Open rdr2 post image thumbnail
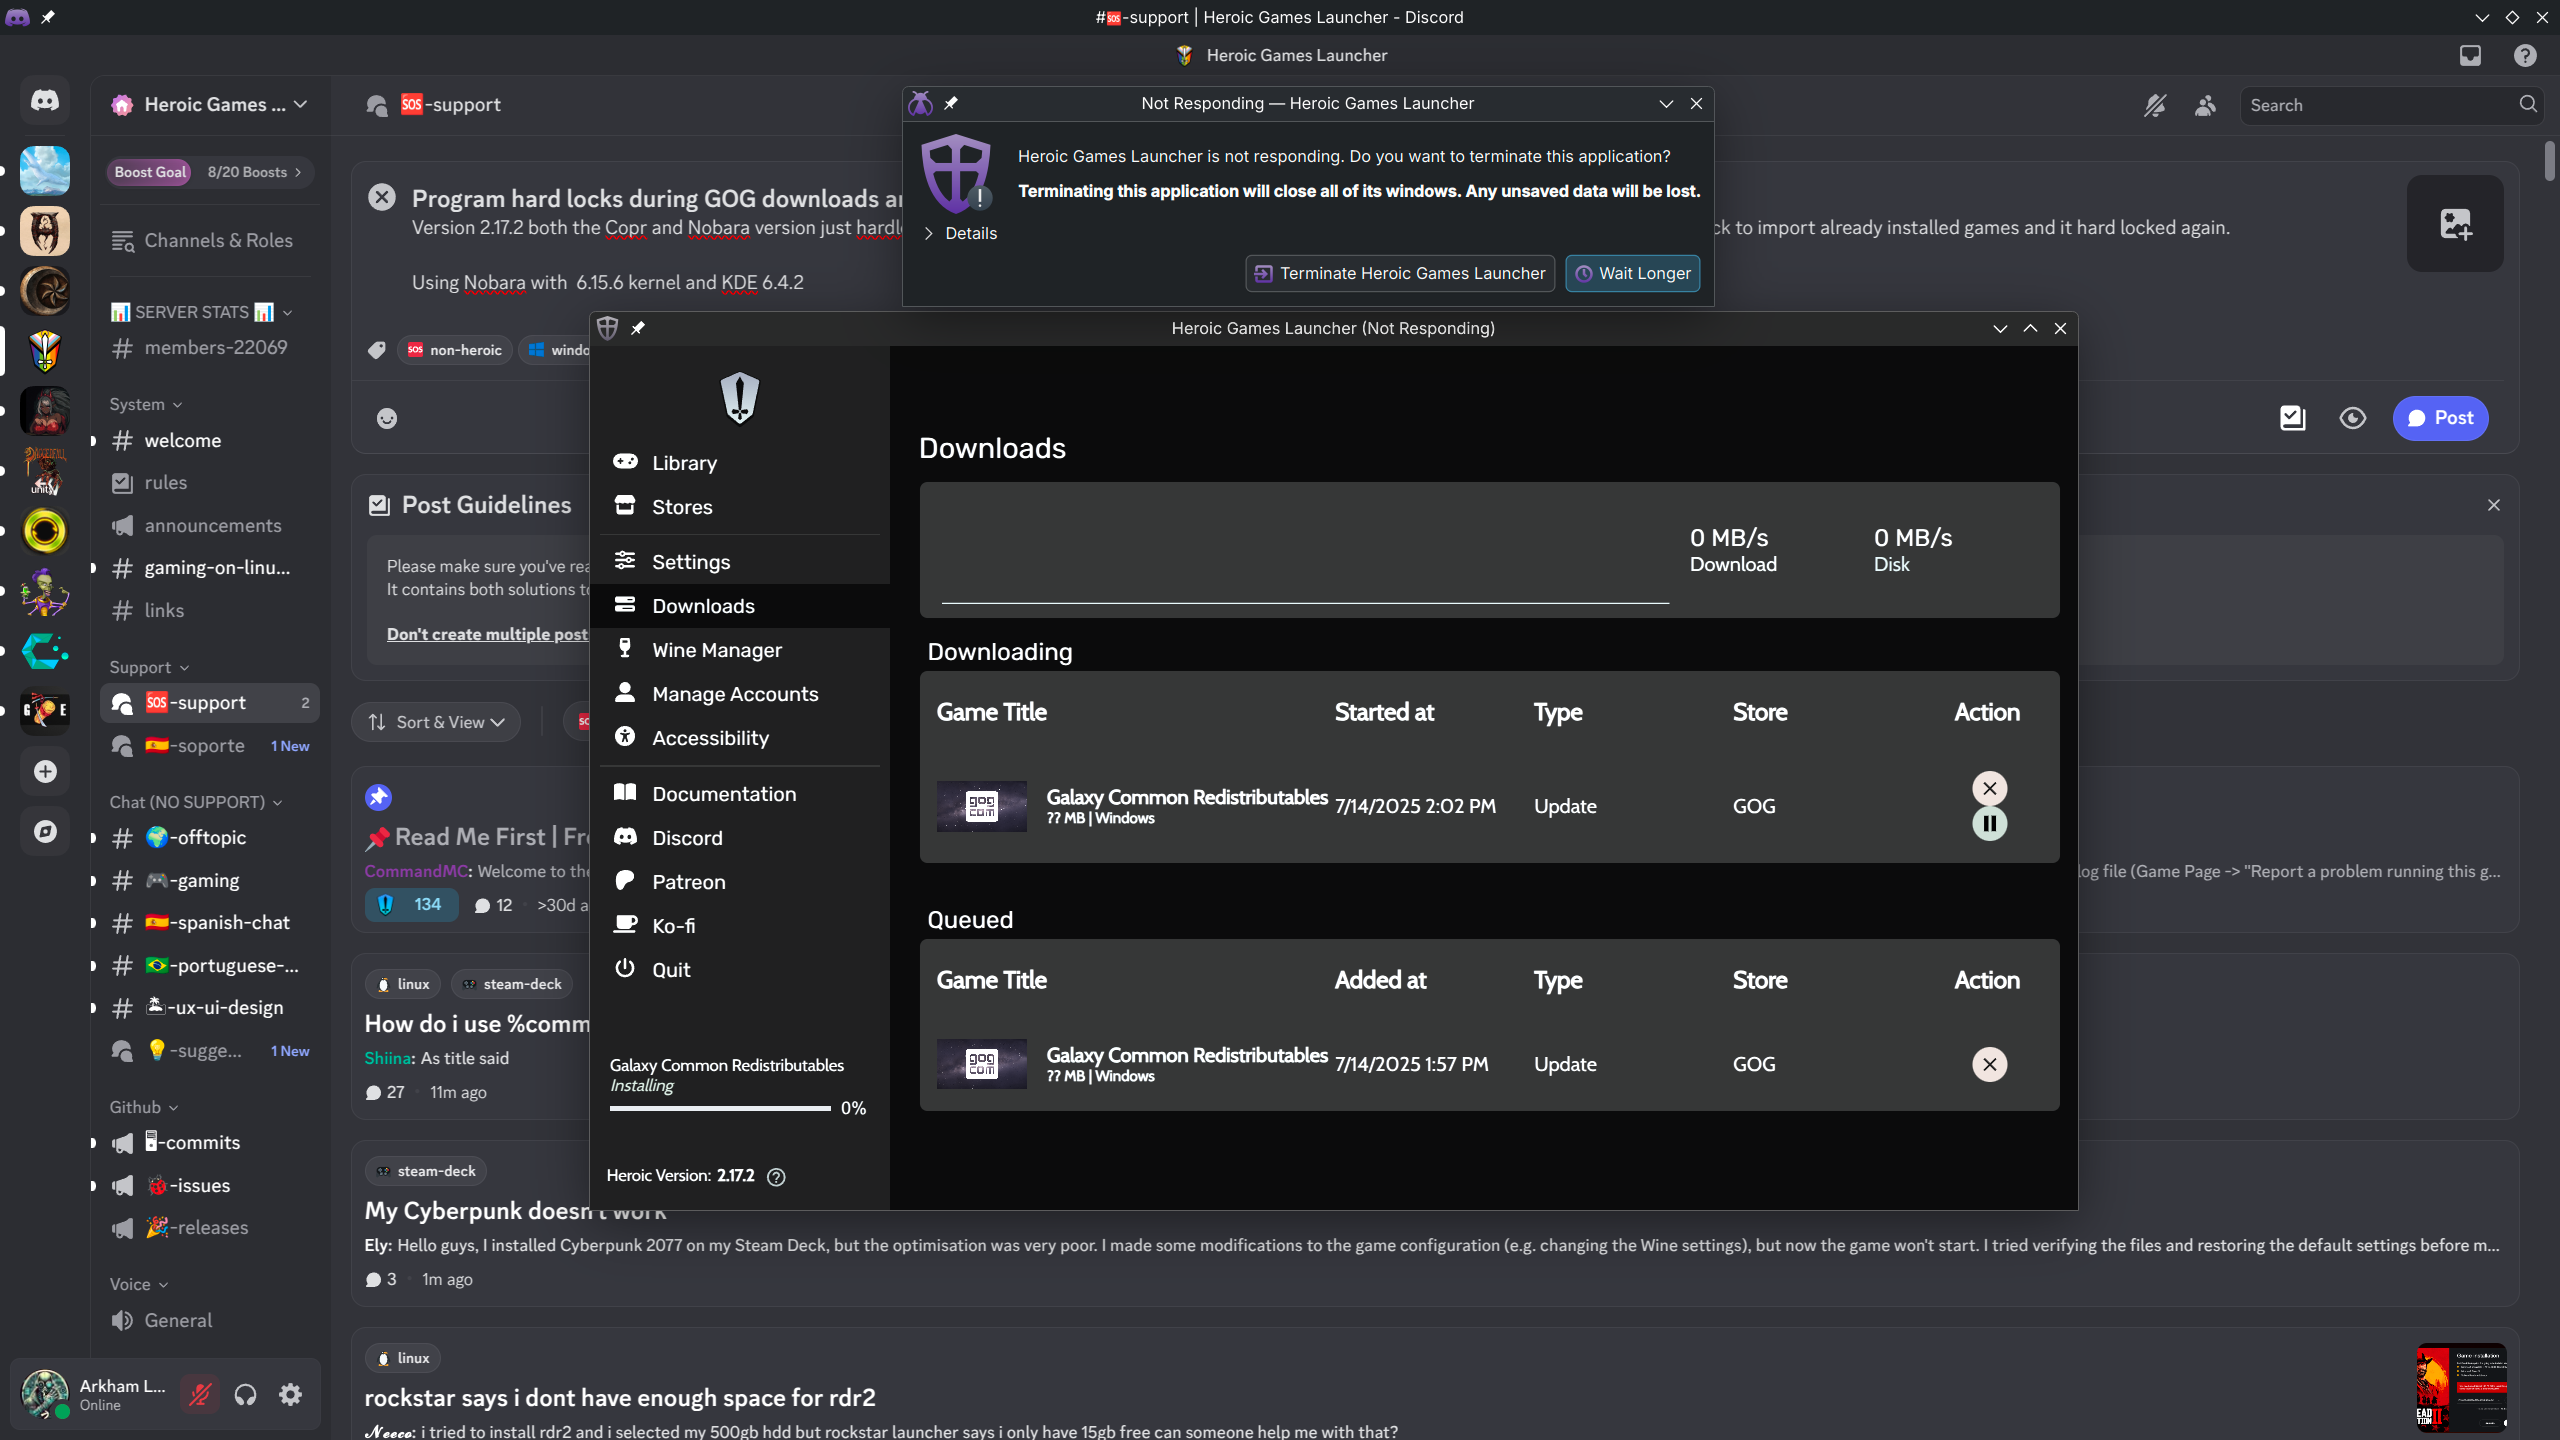2560x1440 pixels. 2461,1388
